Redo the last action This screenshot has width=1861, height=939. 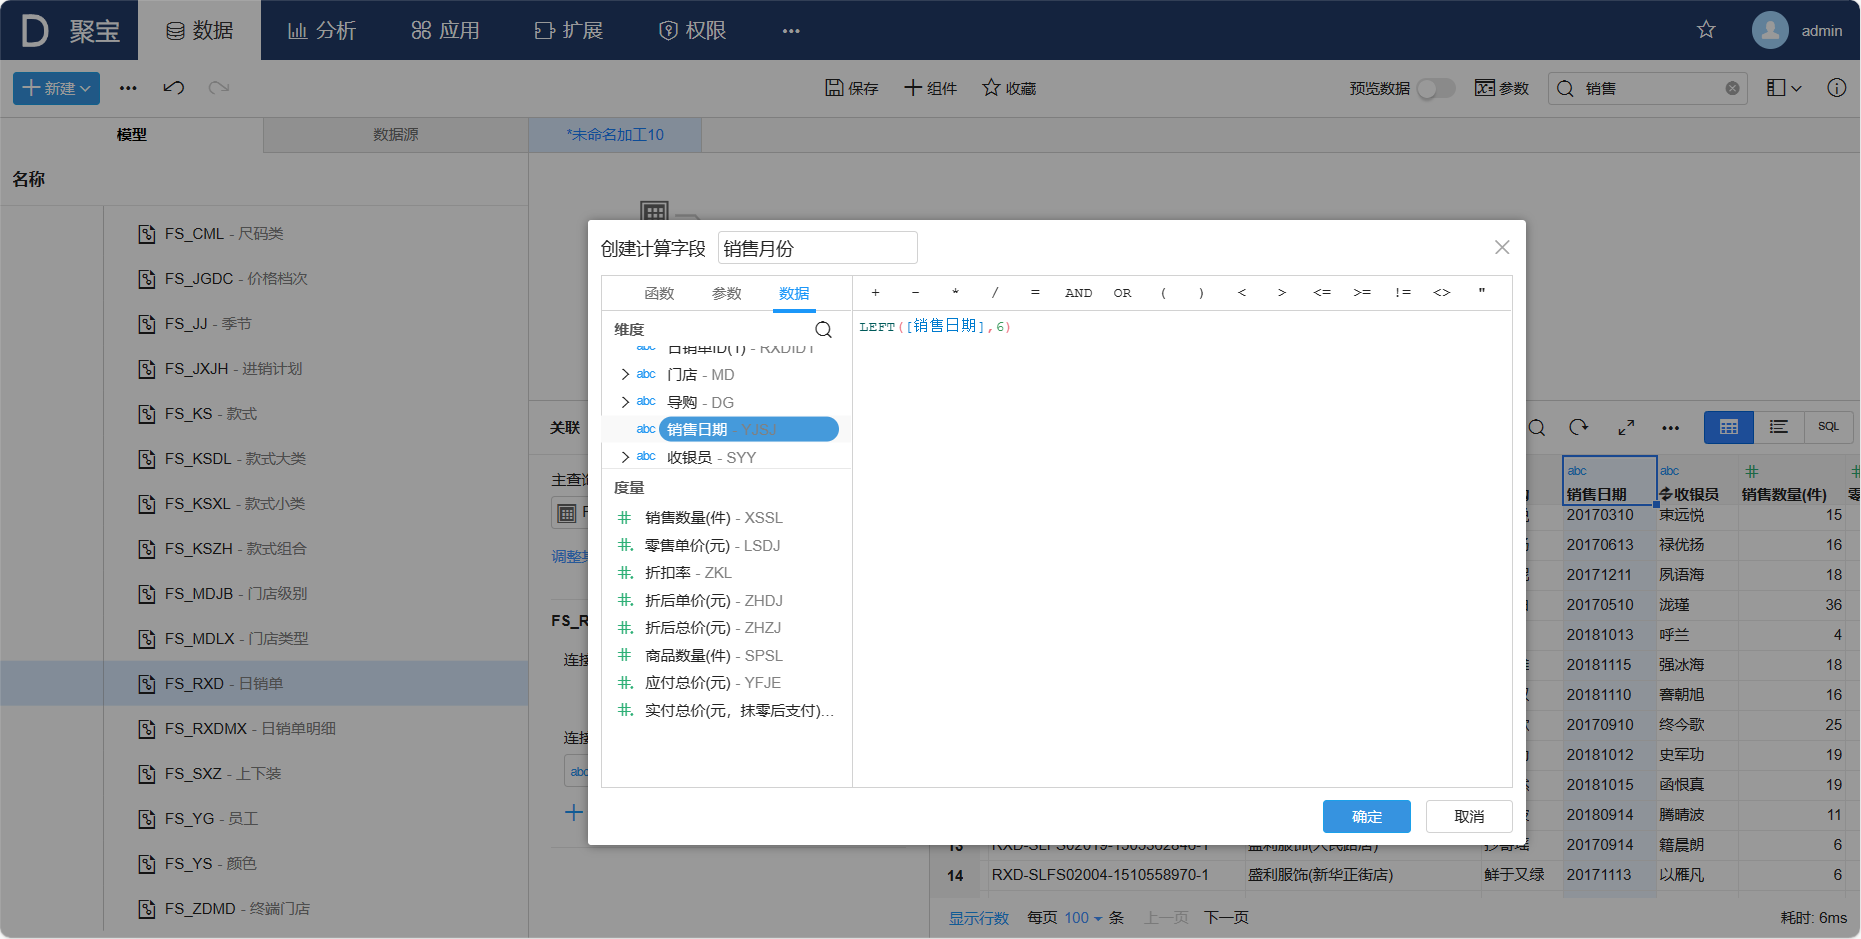click(219, 88)
